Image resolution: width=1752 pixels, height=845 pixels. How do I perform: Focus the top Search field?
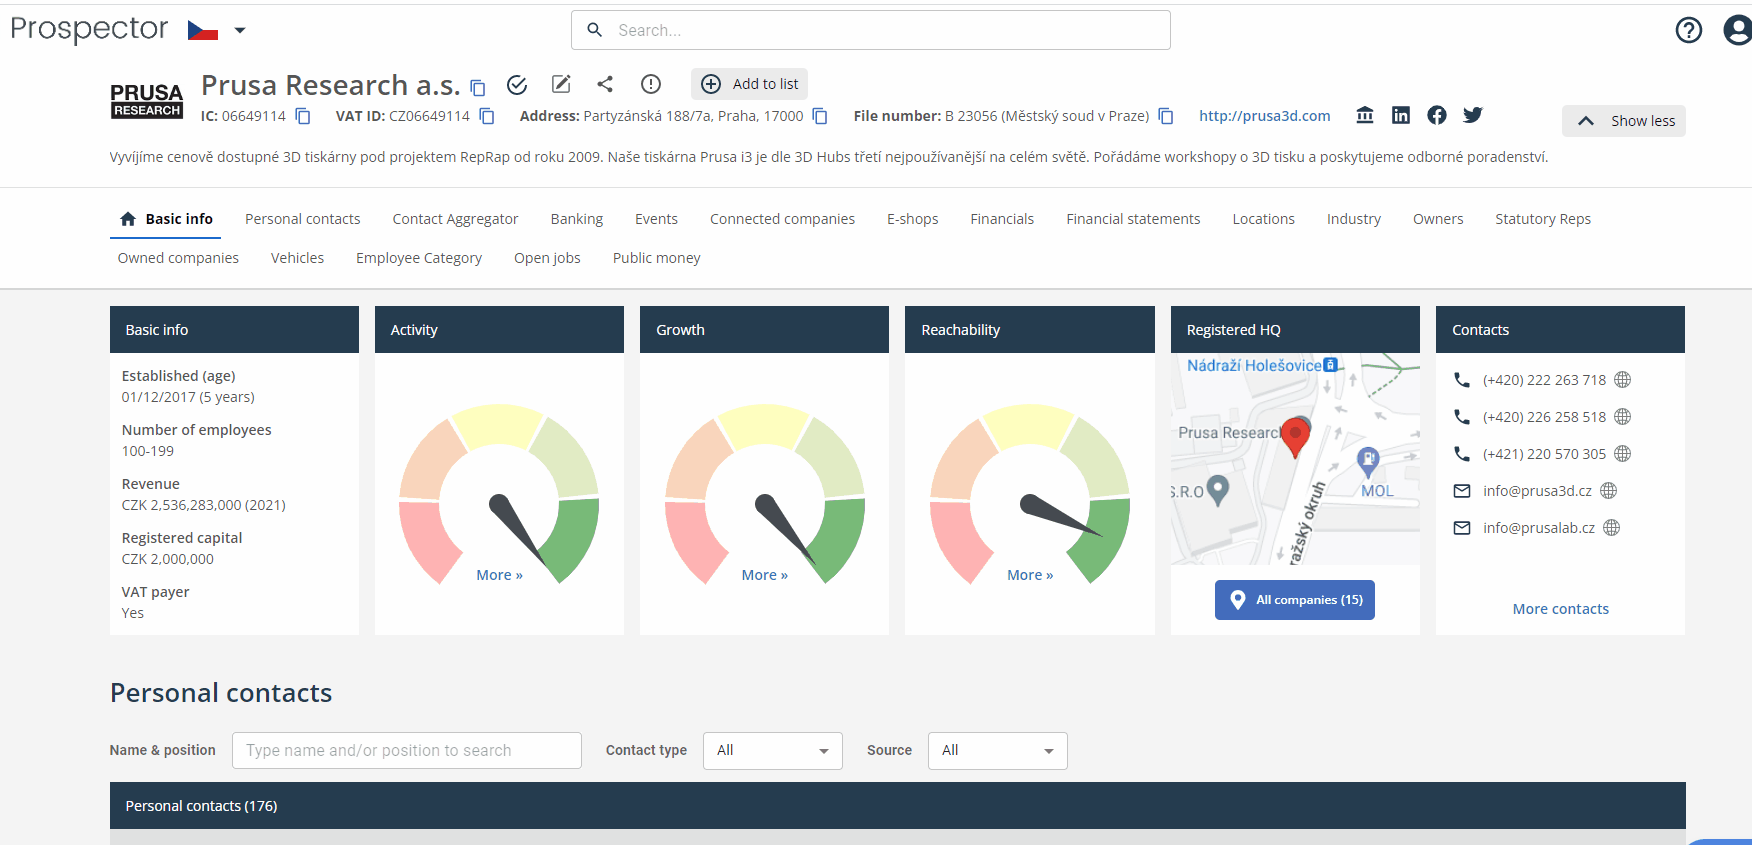click(871, 30)
